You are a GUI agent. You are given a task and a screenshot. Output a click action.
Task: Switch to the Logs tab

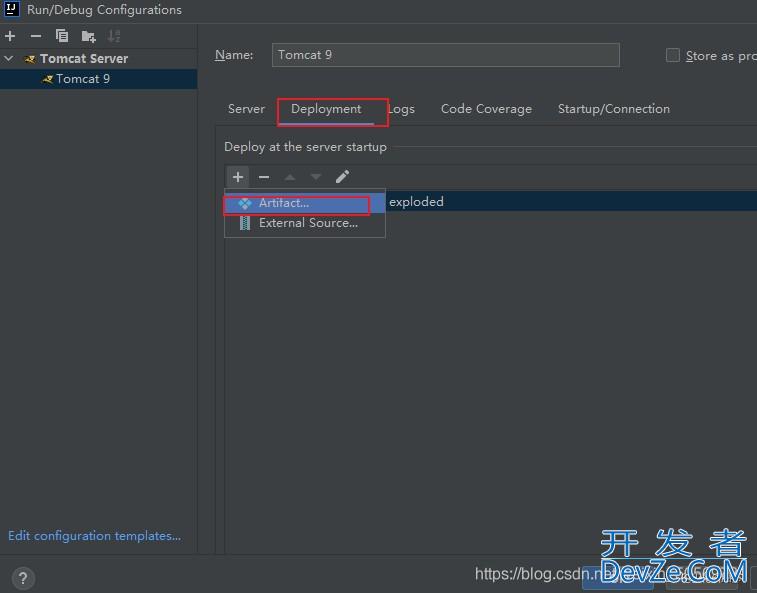[402, 109]
